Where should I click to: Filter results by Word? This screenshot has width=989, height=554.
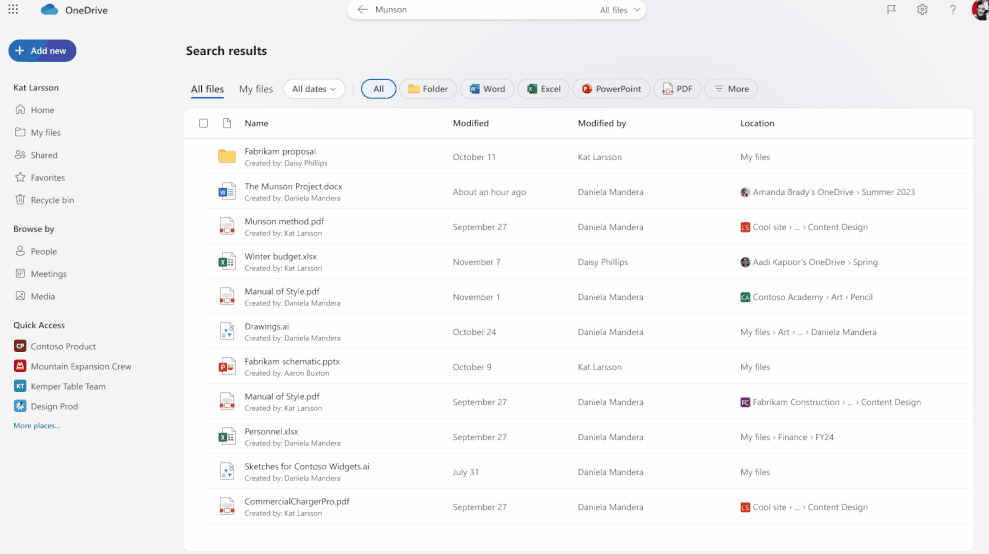tap(487, 89)
